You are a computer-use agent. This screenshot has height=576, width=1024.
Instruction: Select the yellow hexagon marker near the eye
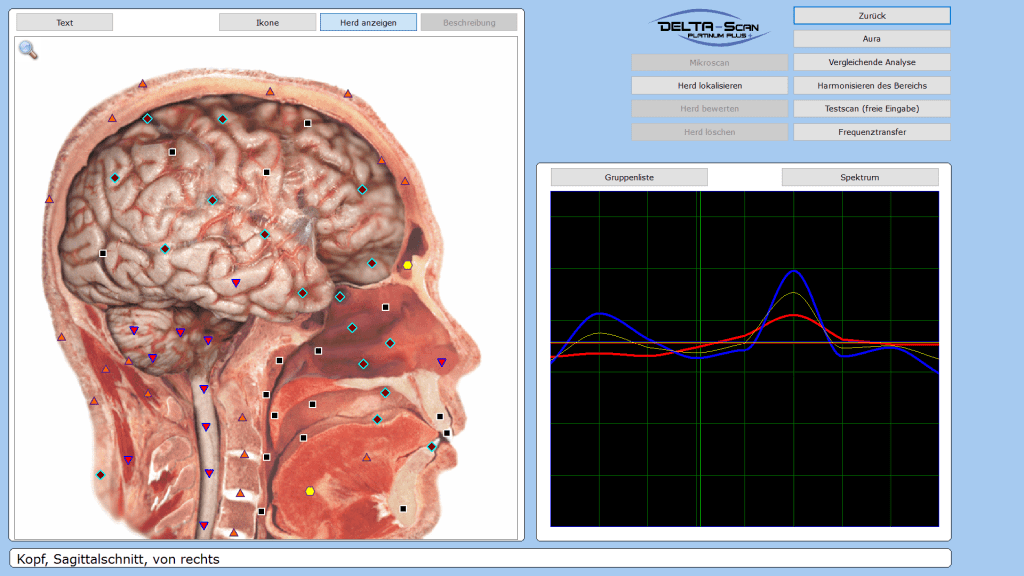pos(408,265)
